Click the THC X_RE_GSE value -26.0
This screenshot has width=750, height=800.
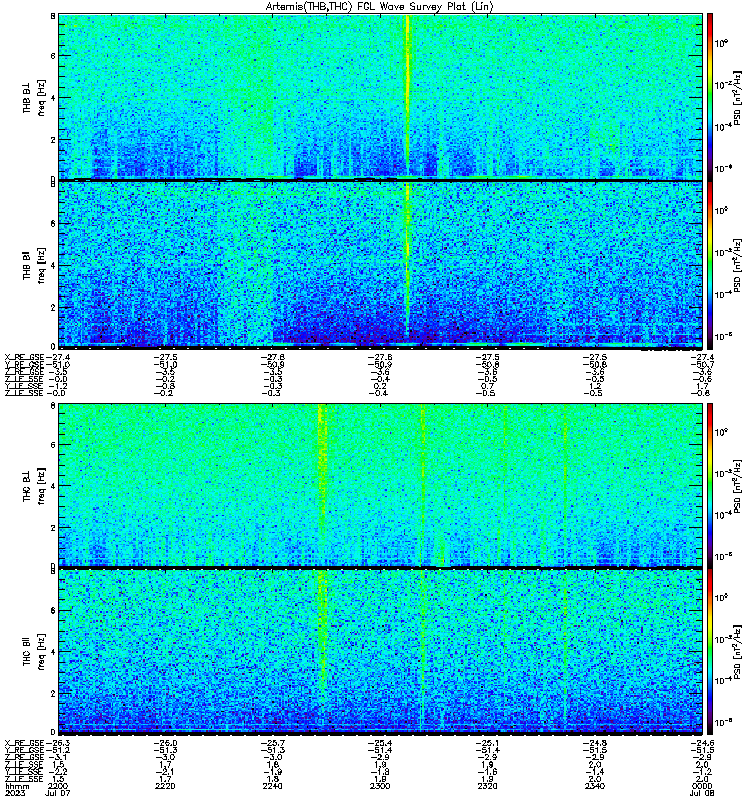165,743
